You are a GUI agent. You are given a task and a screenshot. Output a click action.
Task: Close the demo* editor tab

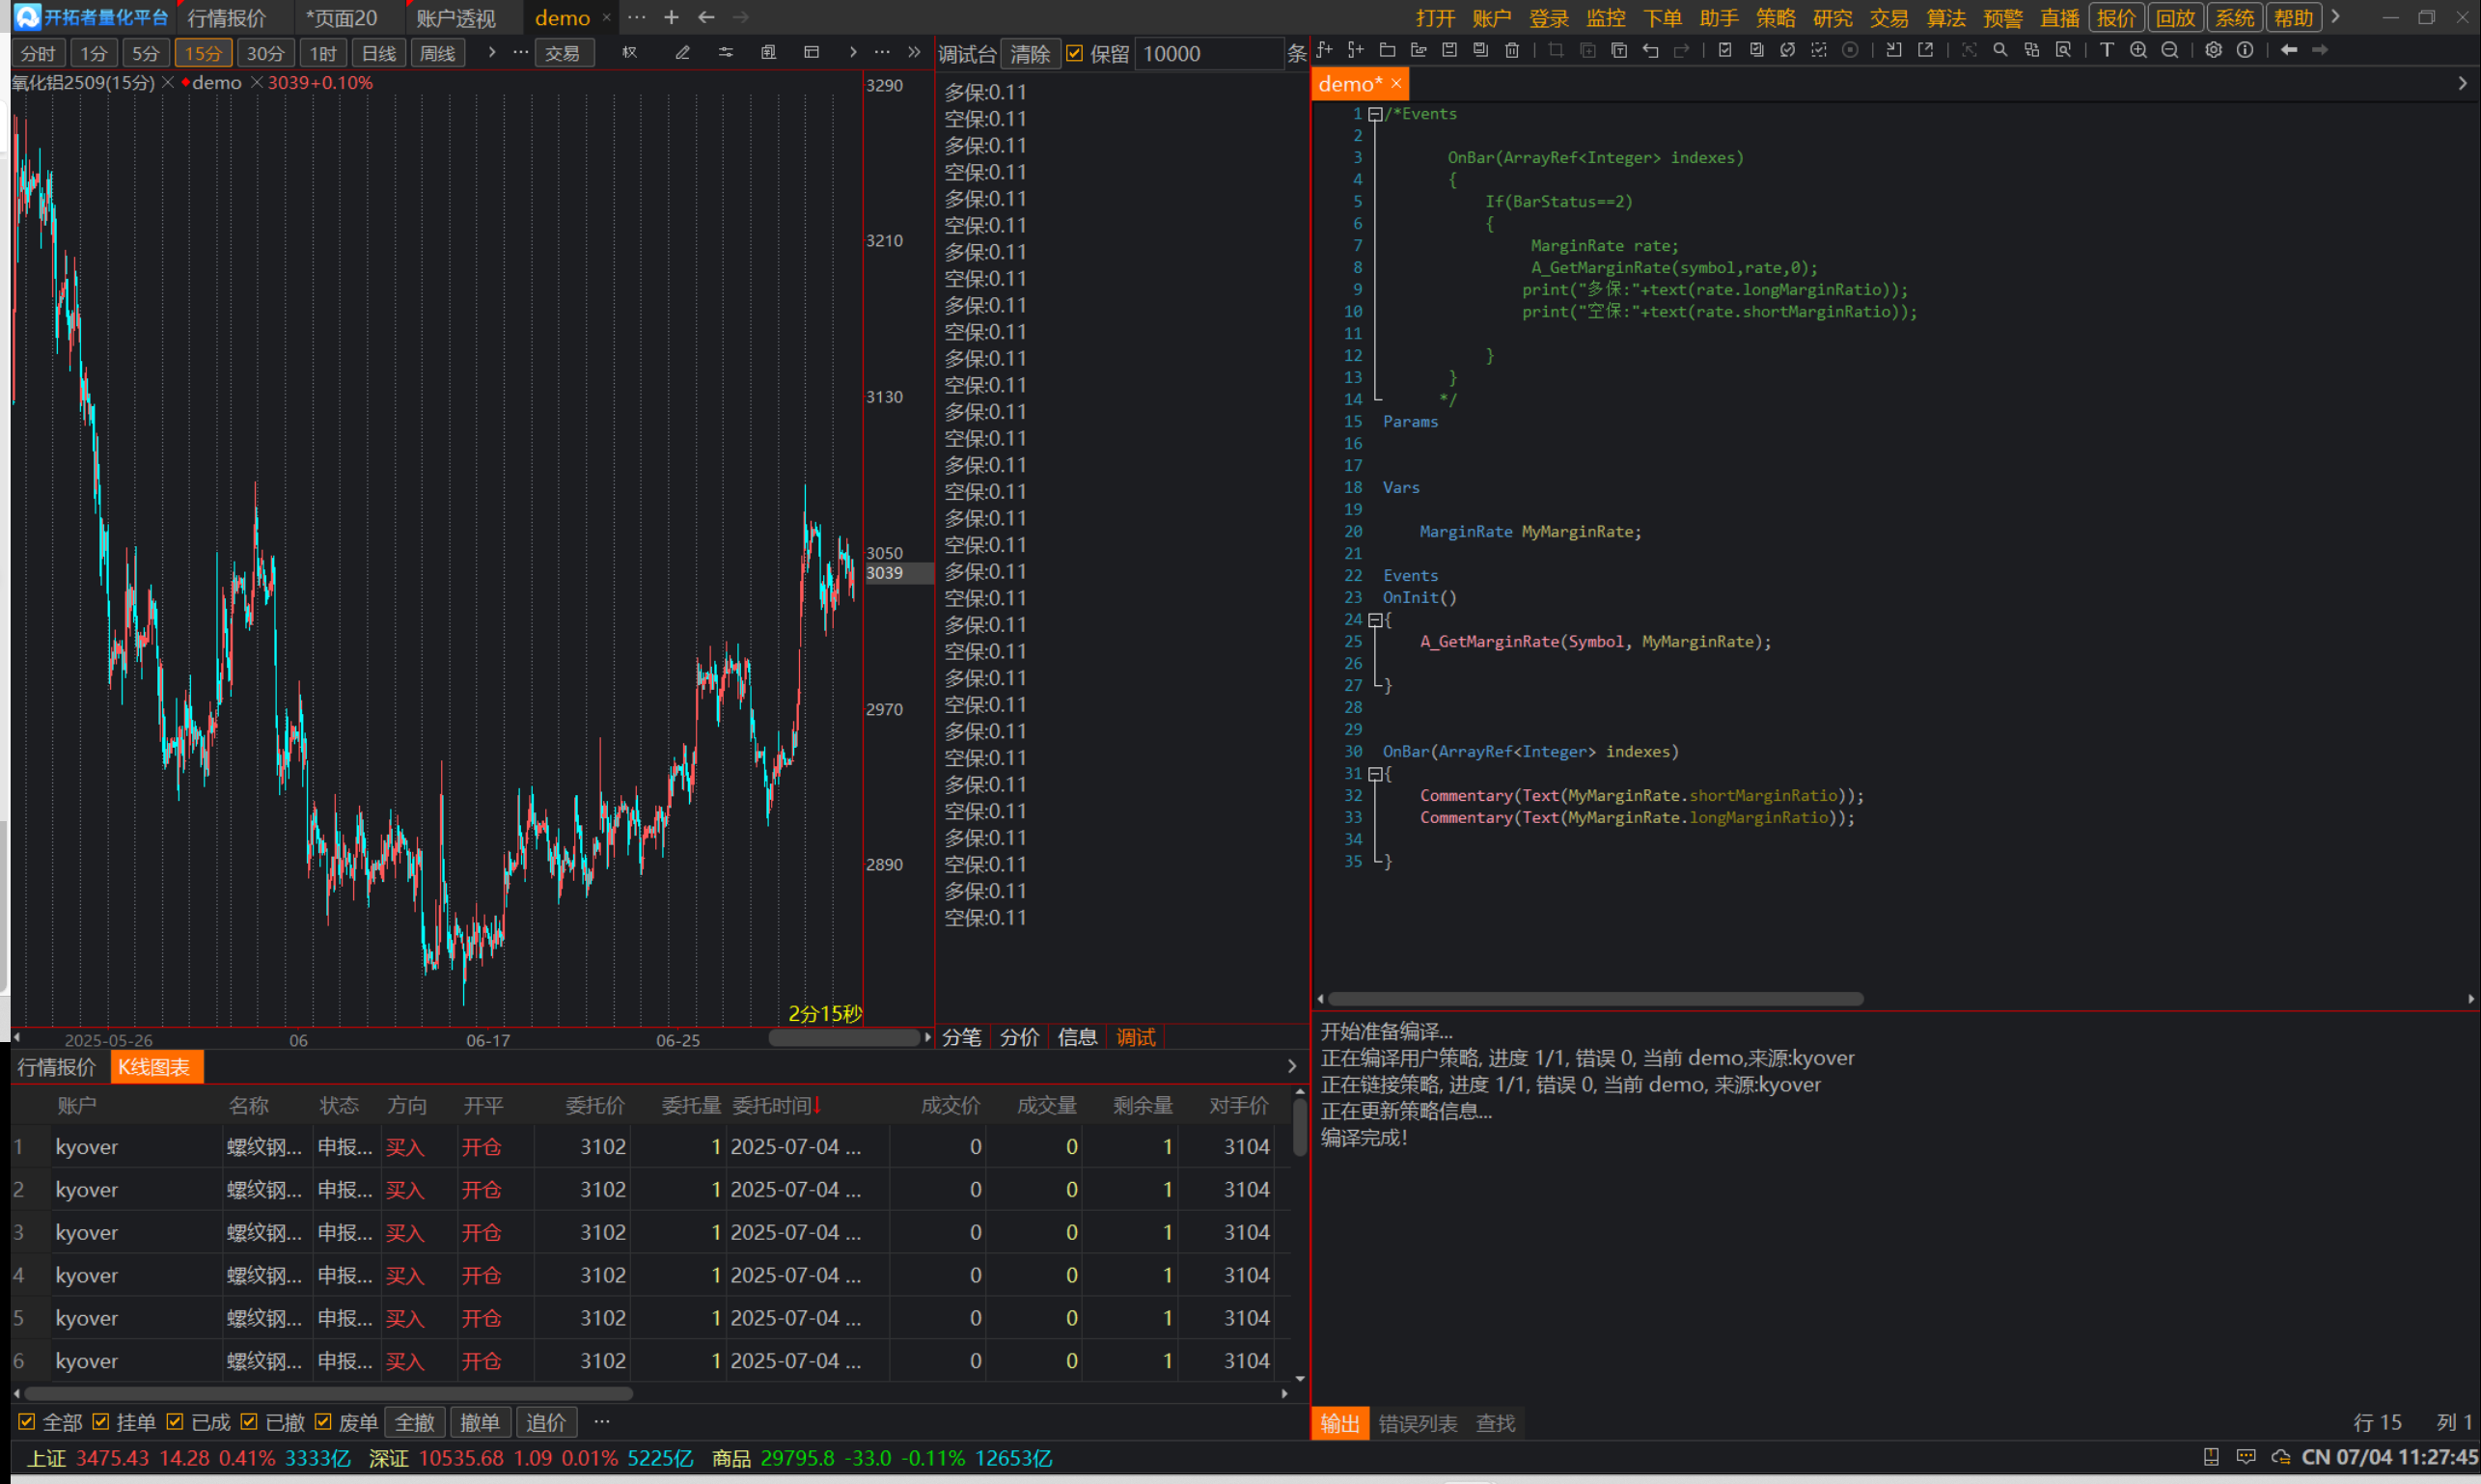1396,84
